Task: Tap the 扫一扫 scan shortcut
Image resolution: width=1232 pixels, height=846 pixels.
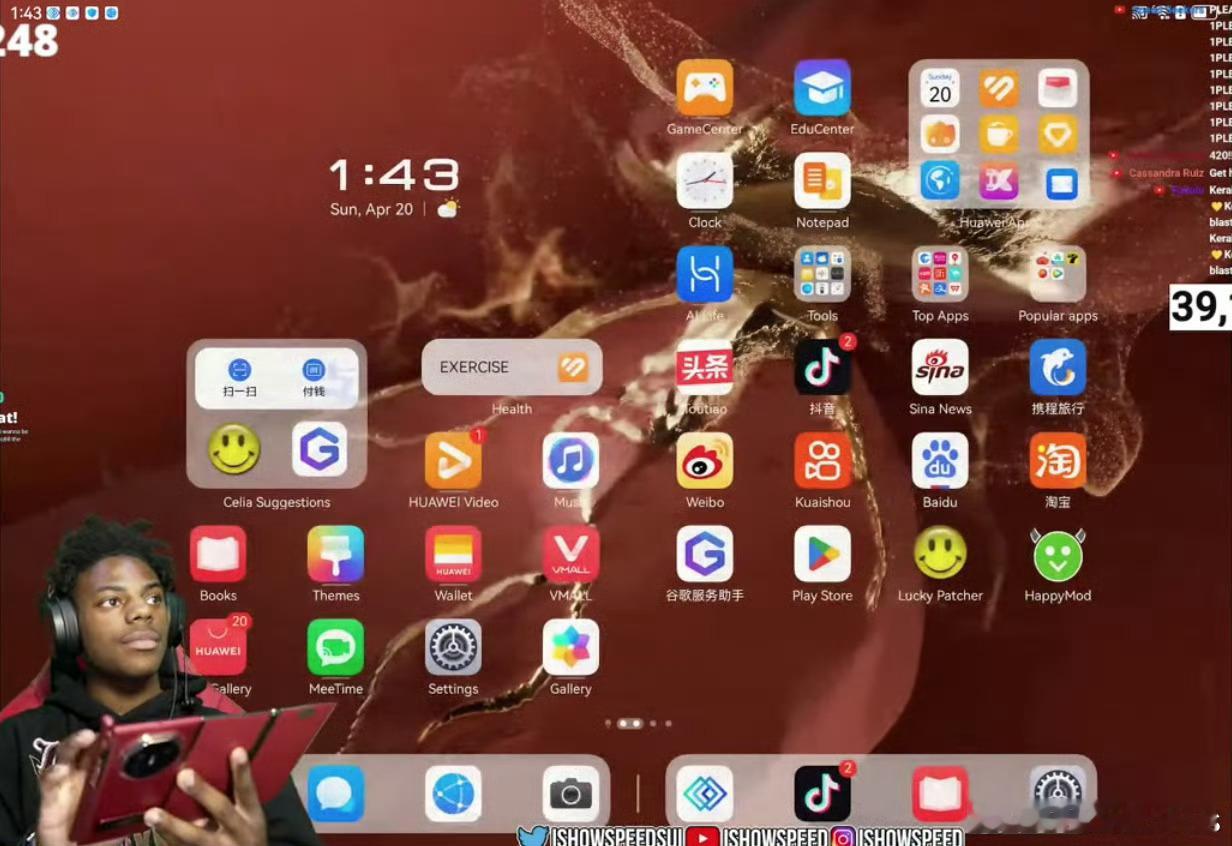Action: point(239,378)
